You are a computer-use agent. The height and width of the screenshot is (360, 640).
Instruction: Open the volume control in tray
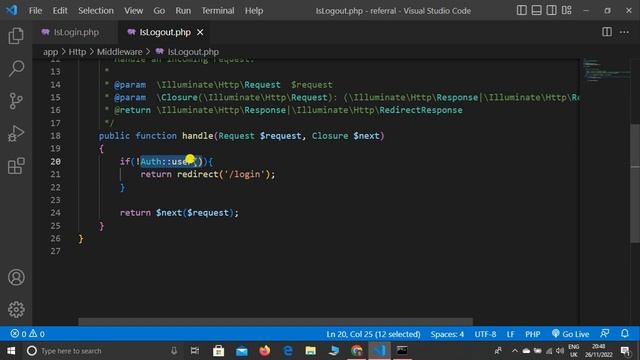(560, 351)
